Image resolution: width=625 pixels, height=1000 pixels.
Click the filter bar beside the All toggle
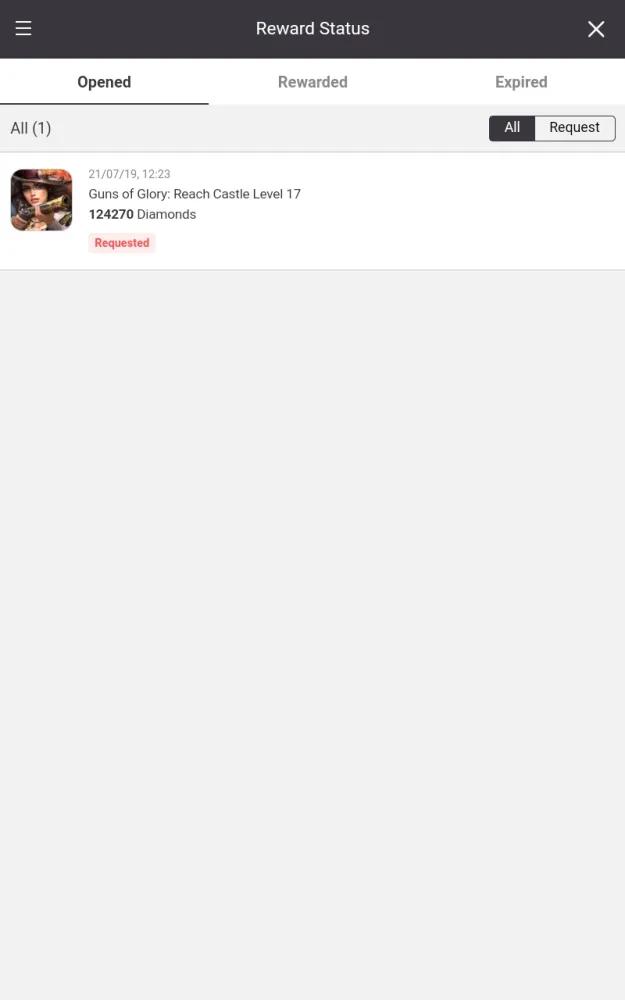[268, 128]
